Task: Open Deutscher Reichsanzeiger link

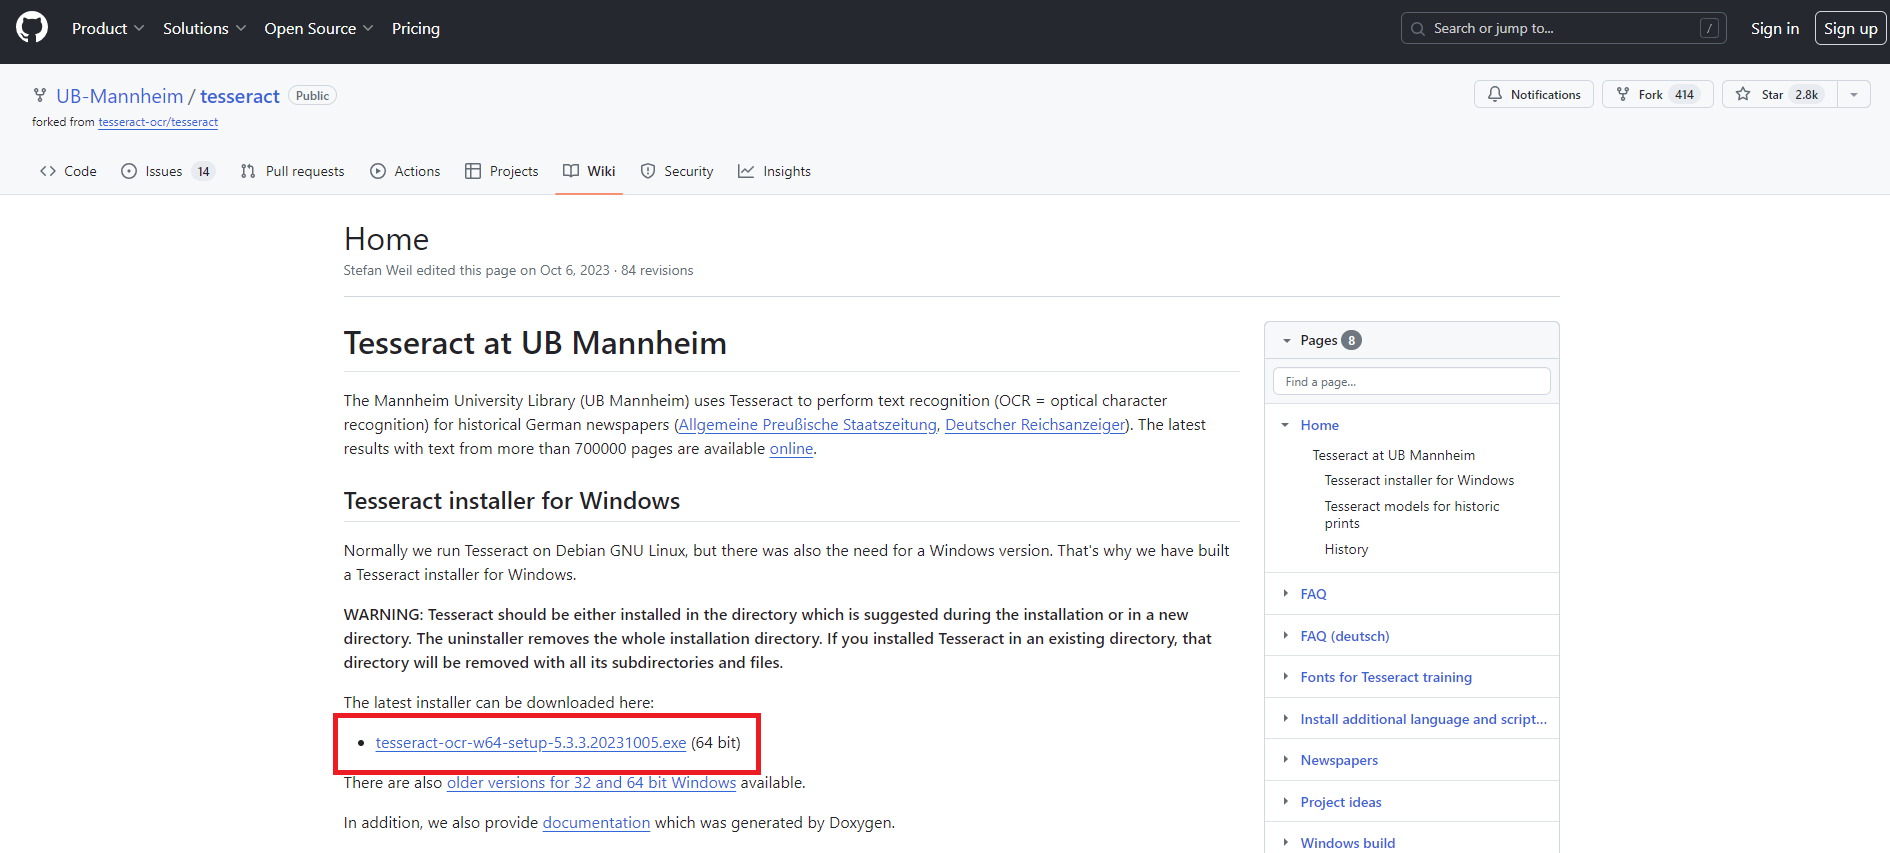Action: (x=1035, y=424)
